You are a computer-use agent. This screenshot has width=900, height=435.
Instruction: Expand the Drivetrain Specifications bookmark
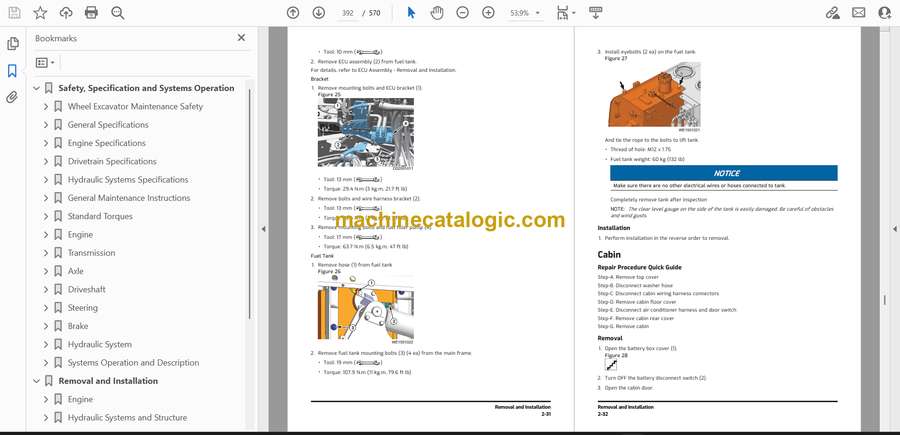coord(46,161)
